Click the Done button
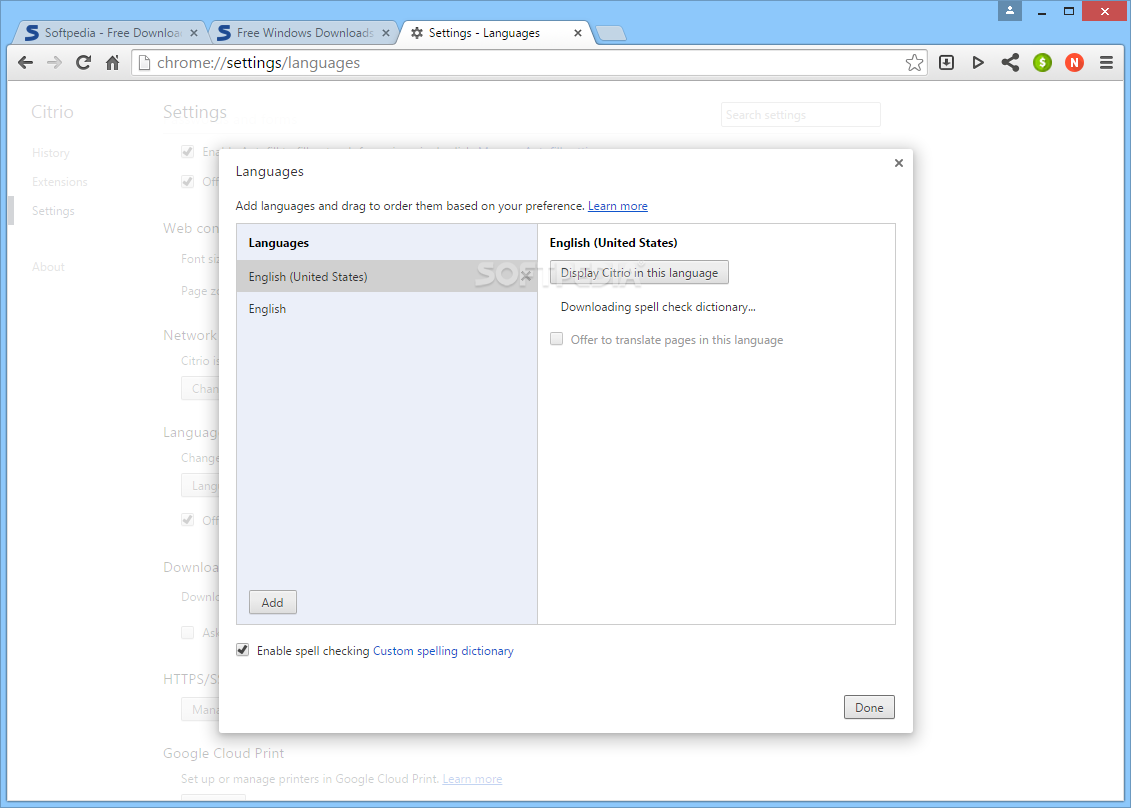The height and width of the screenshot is (808, 1131). (x=869, y=707)
